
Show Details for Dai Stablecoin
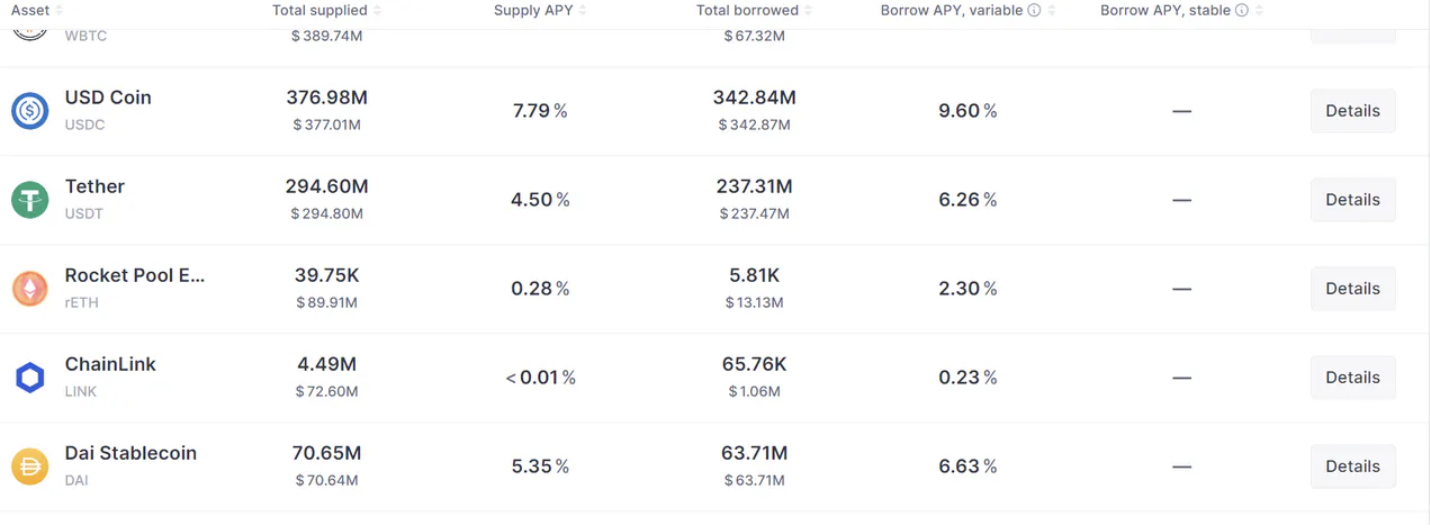point(1352,467)
